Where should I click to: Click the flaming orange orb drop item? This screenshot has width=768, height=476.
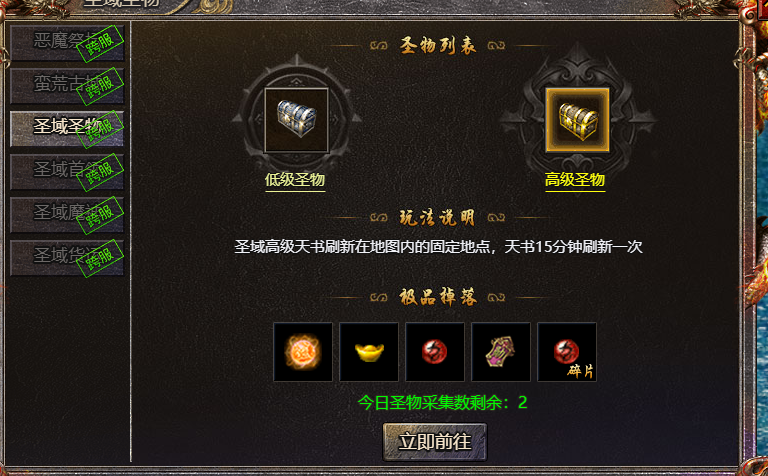pos(303,352)
